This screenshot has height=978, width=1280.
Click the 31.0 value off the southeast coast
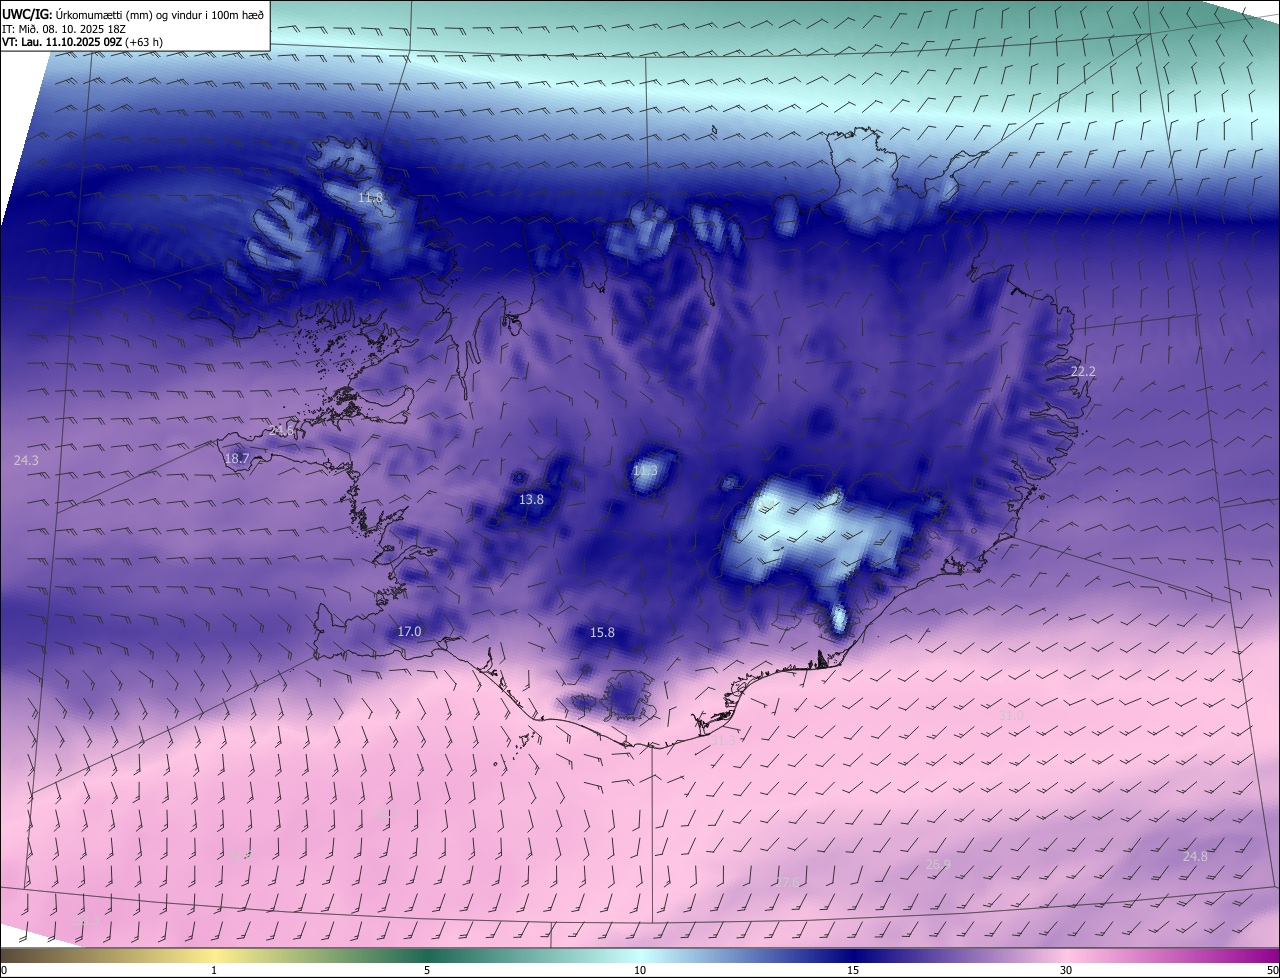point(1011,715)
